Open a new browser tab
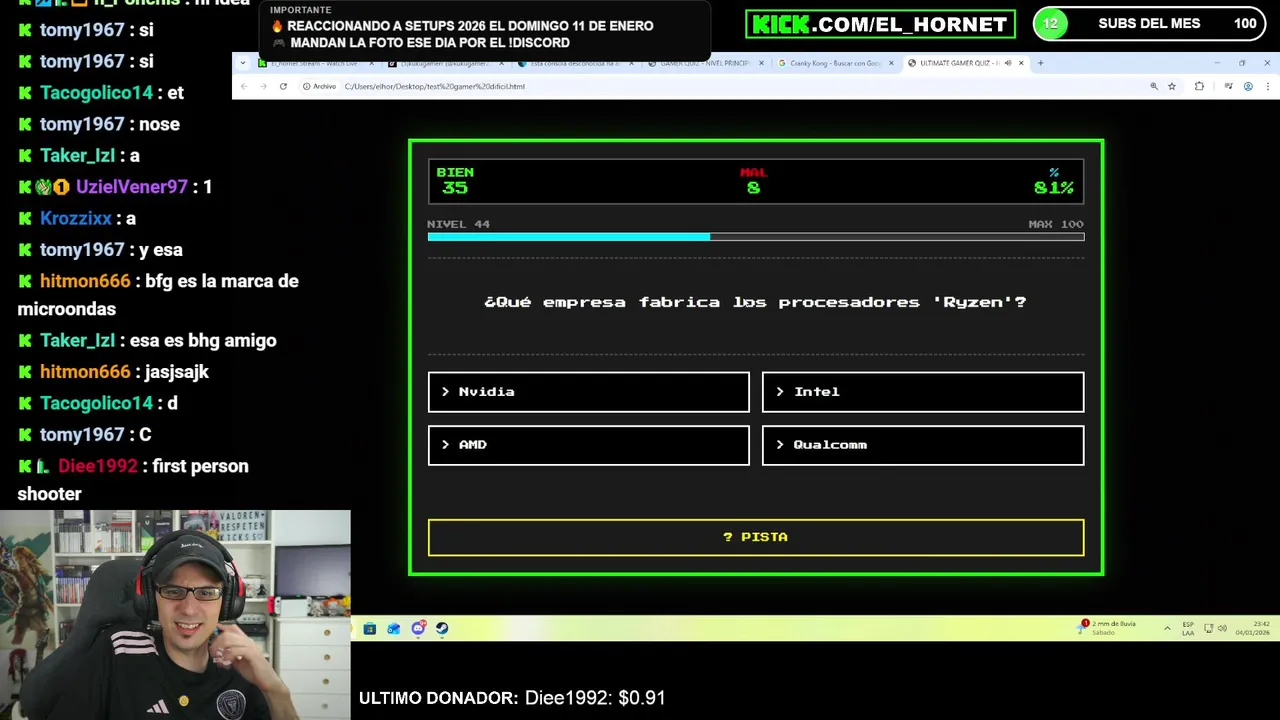This screenshot has height=720, width=1280. point(1040,63)
